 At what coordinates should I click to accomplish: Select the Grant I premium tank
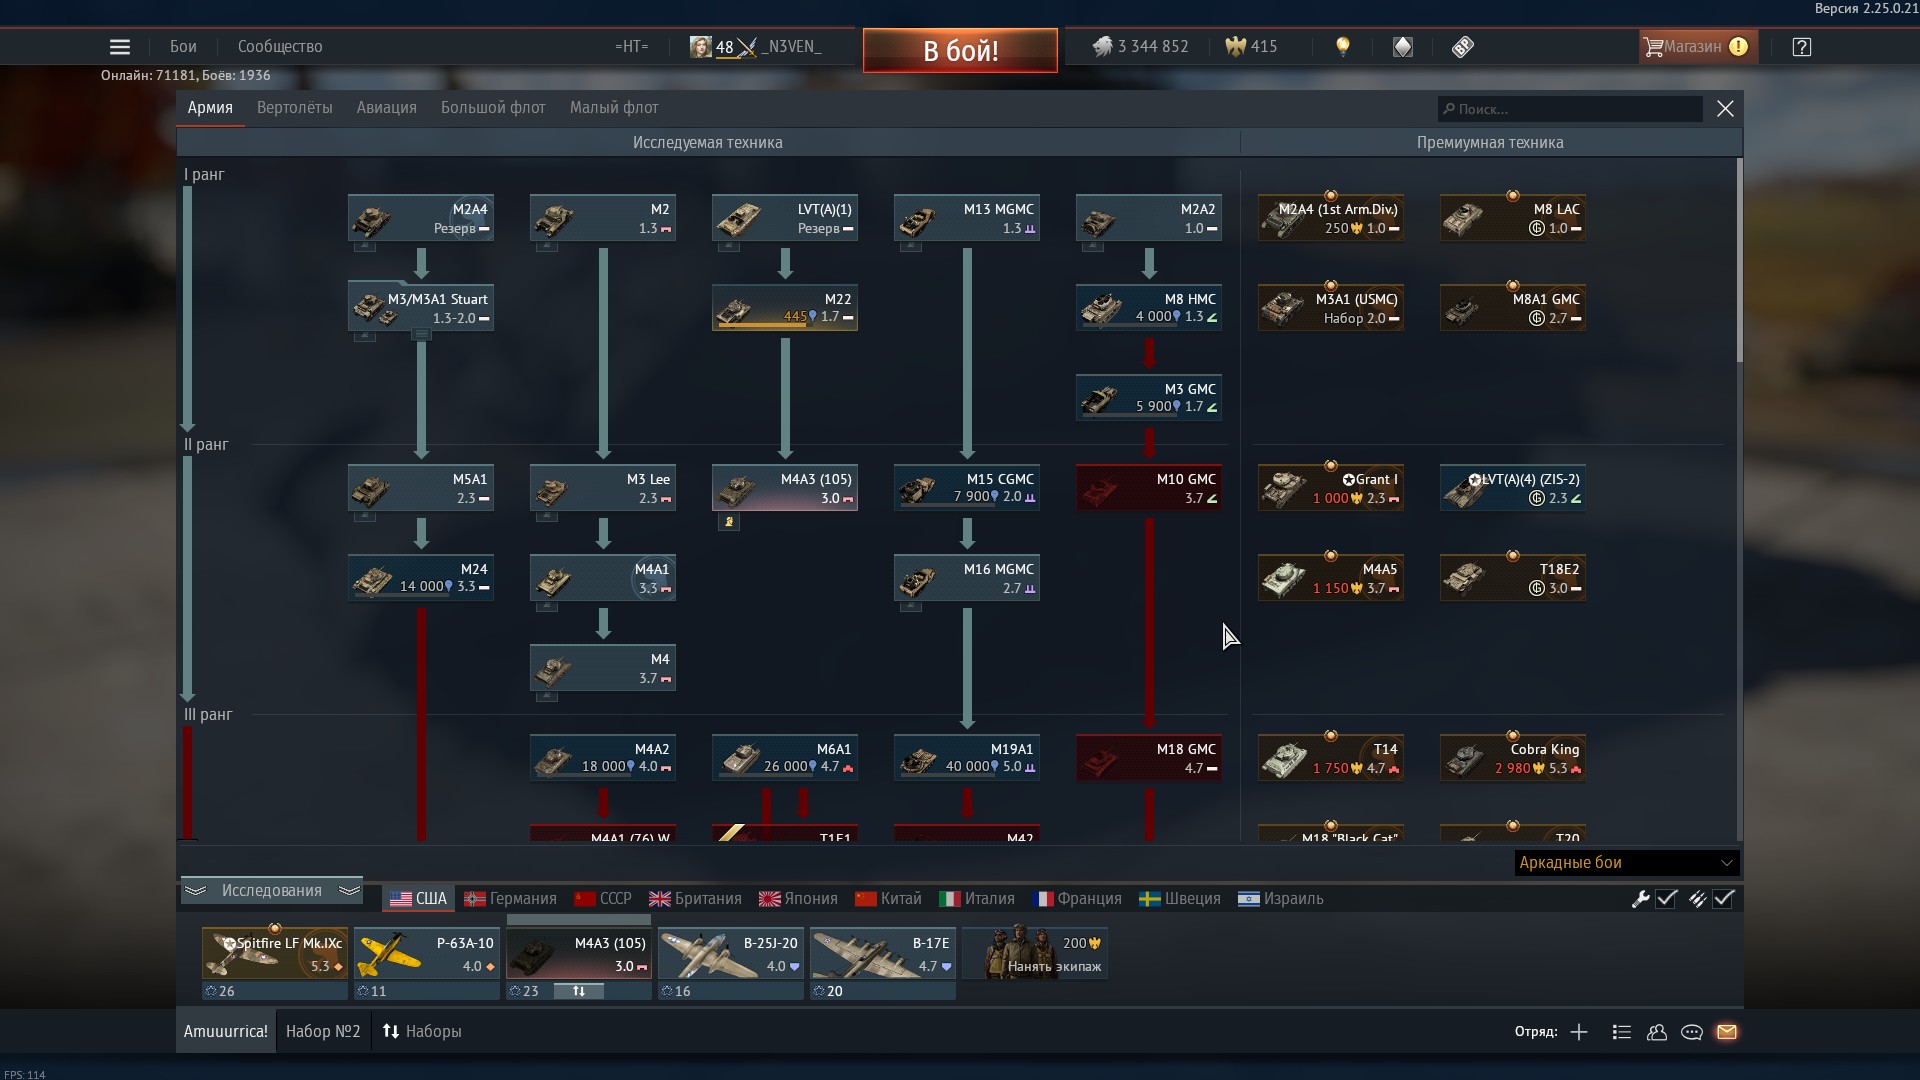coord(1331,488)
